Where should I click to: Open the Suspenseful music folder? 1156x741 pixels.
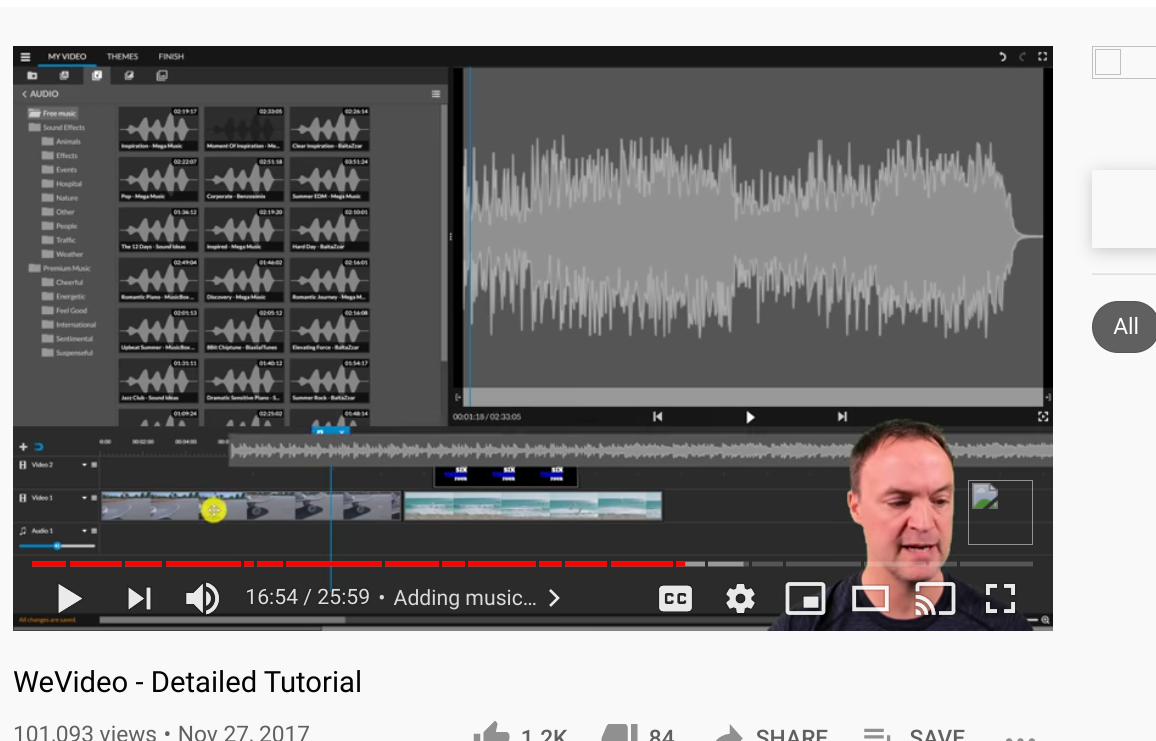pyautogui.click(x=68, y=353)
